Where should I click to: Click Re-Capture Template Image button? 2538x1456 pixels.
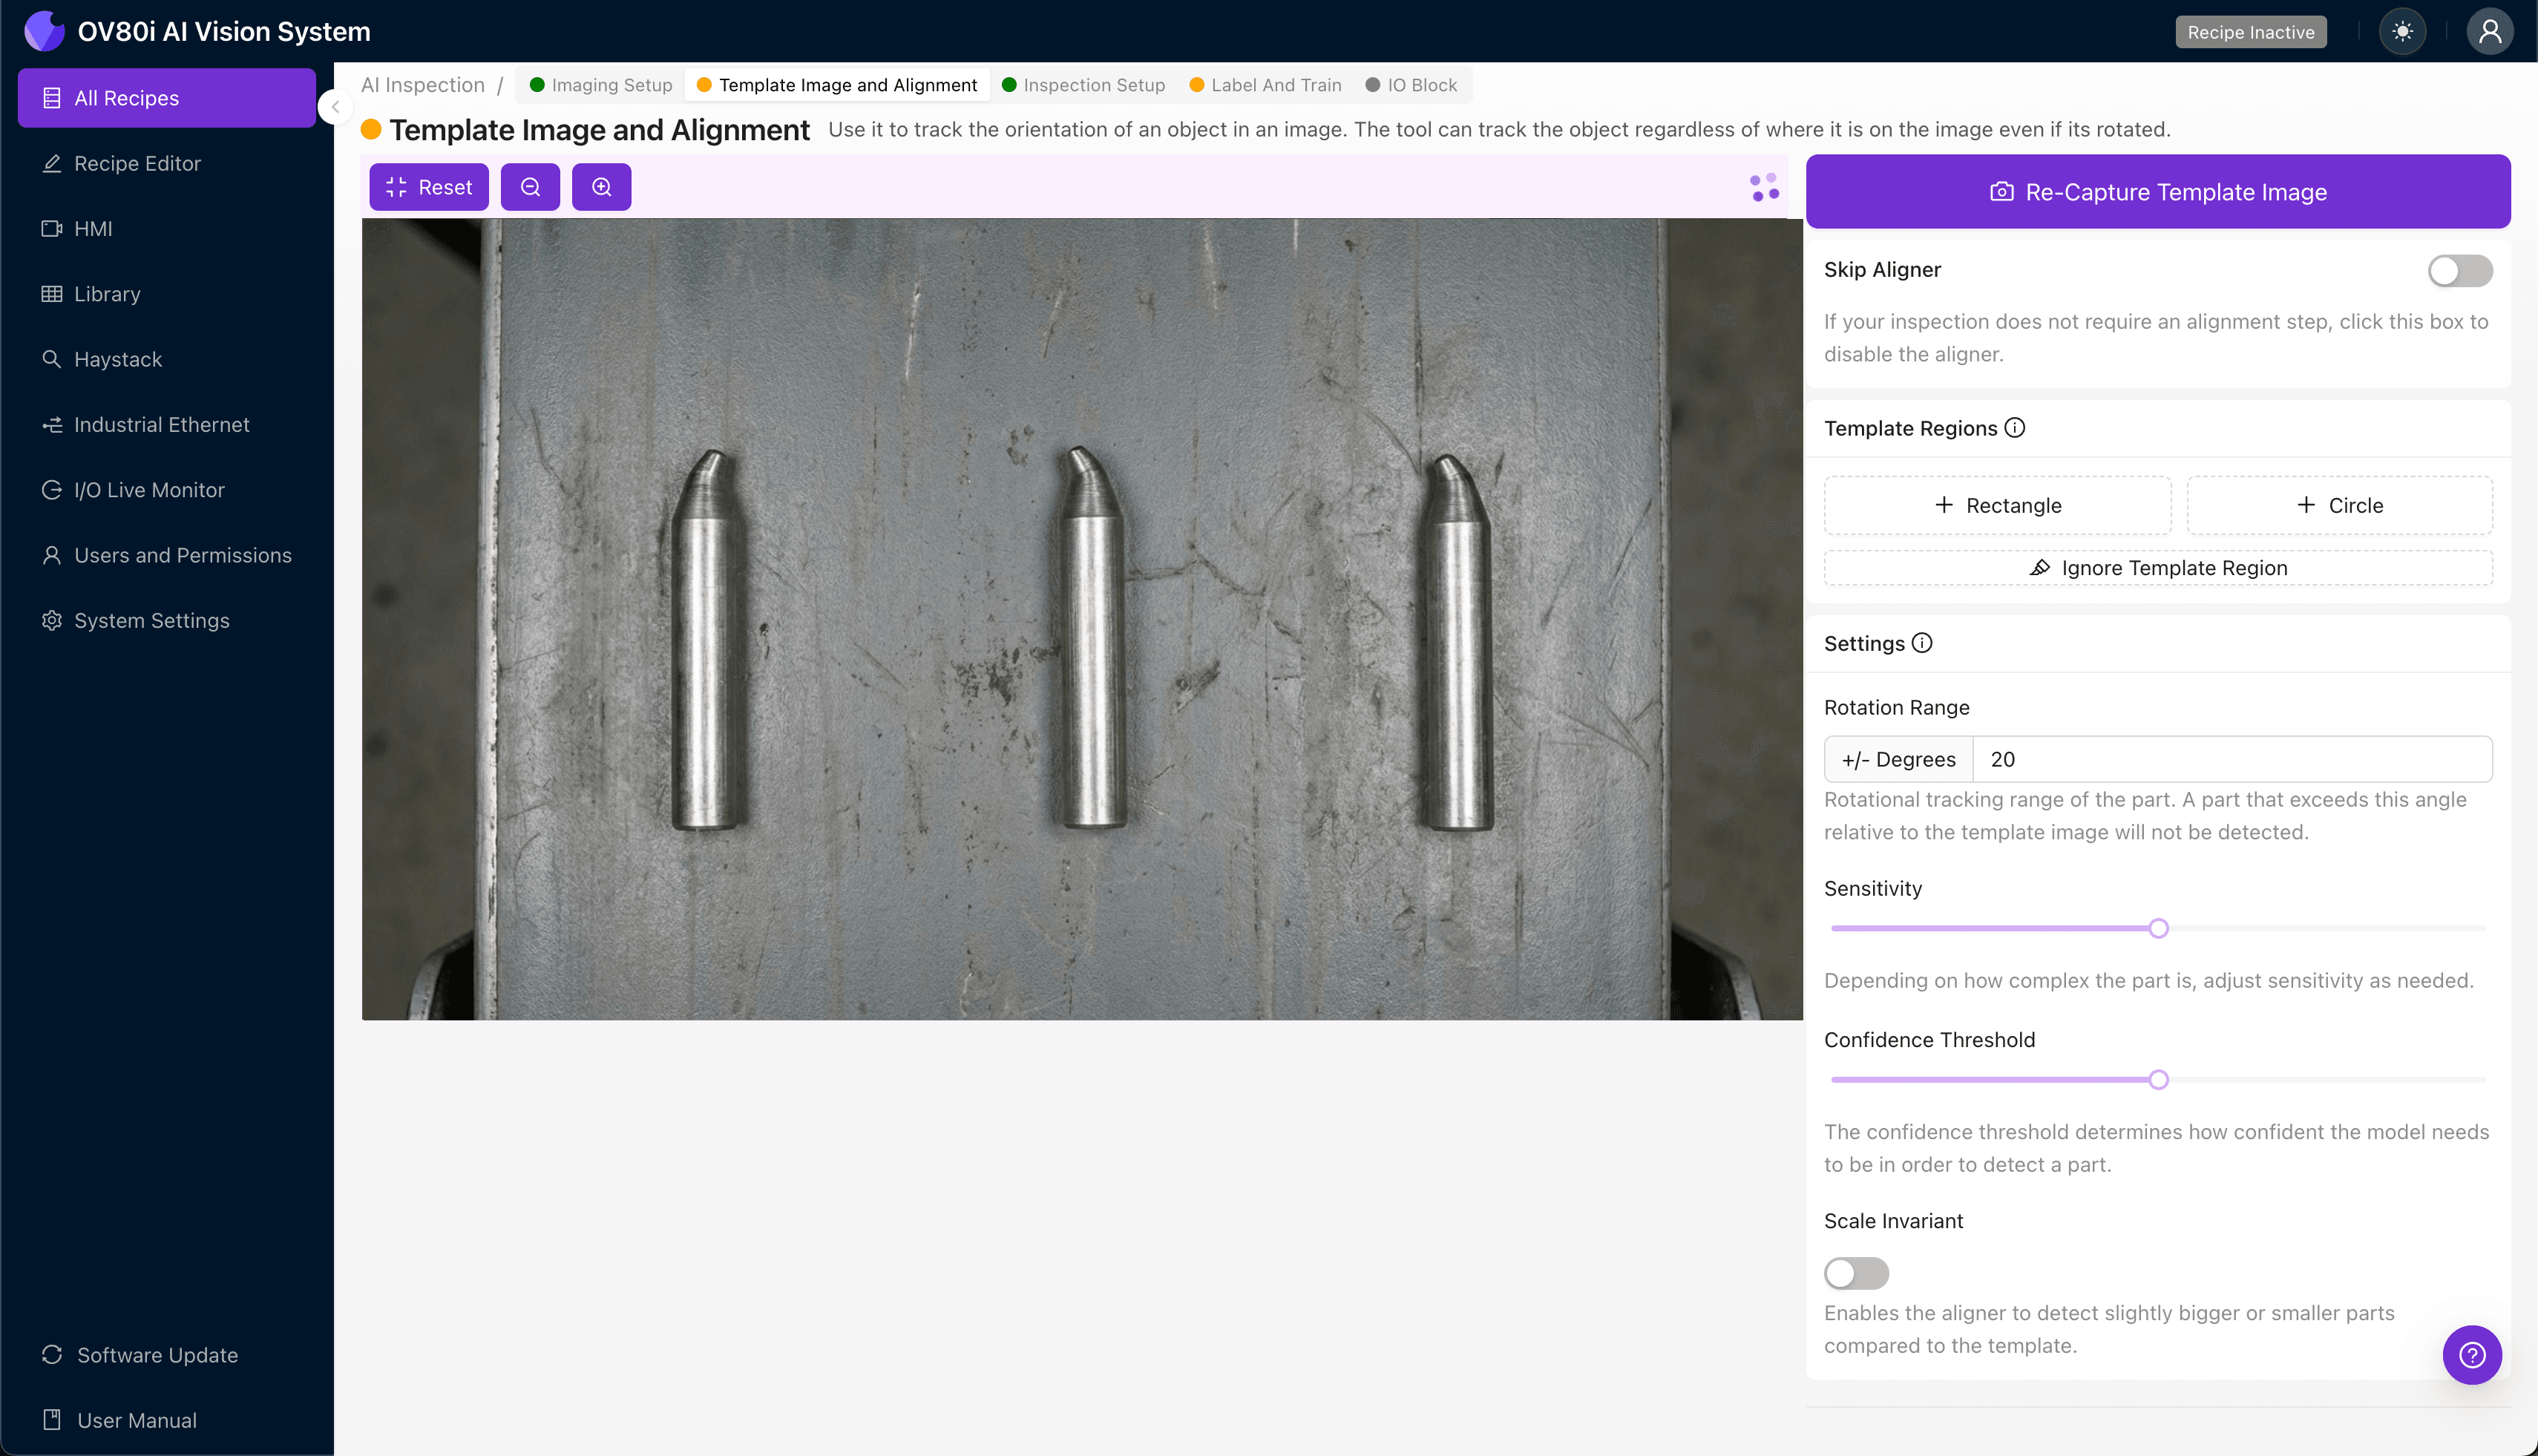coord(2157,192)
